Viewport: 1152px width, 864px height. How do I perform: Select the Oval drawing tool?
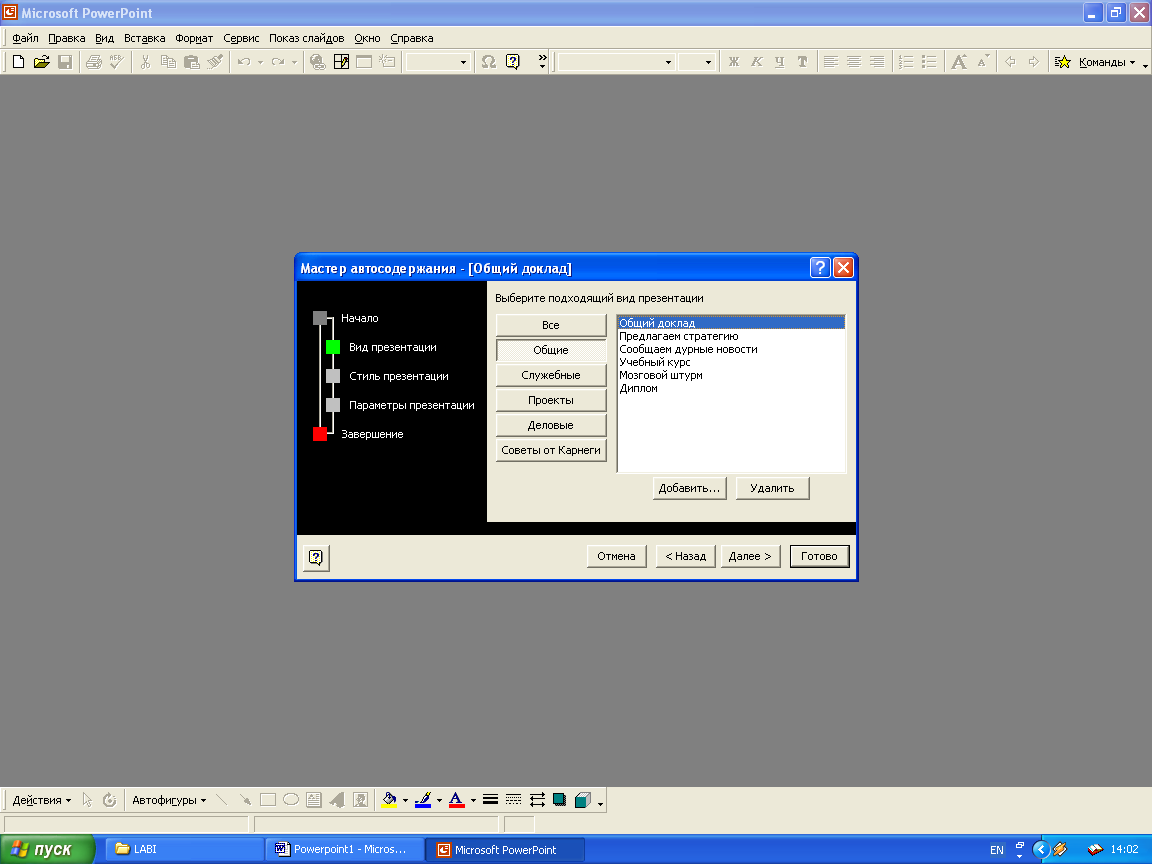[291, 800]
